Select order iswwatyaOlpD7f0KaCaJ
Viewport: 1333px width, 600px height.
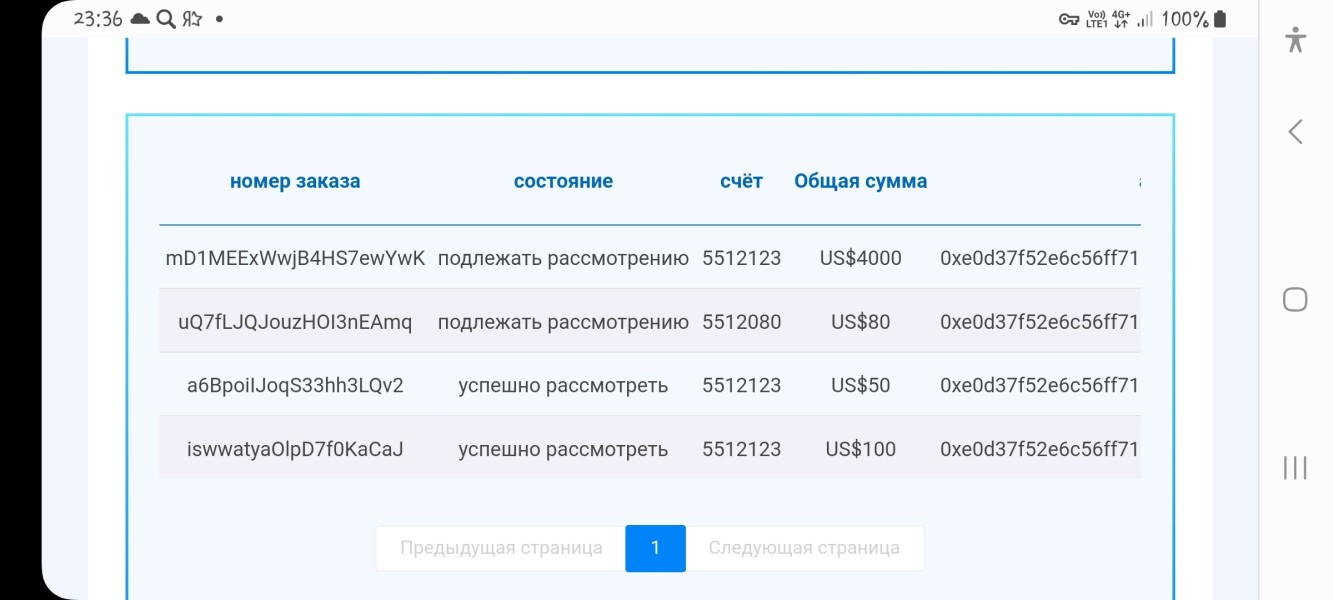pos(295,449)
